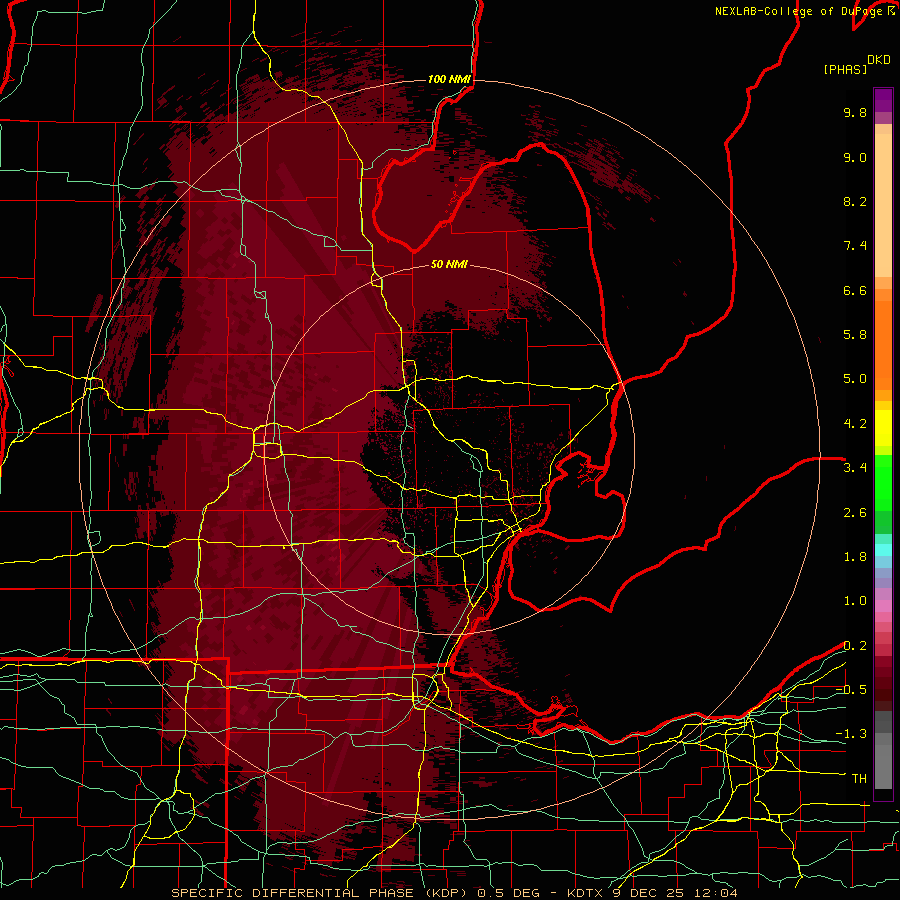Click the 7.4 legend value
Screen dimensions: 900x900
coord(855,246)
